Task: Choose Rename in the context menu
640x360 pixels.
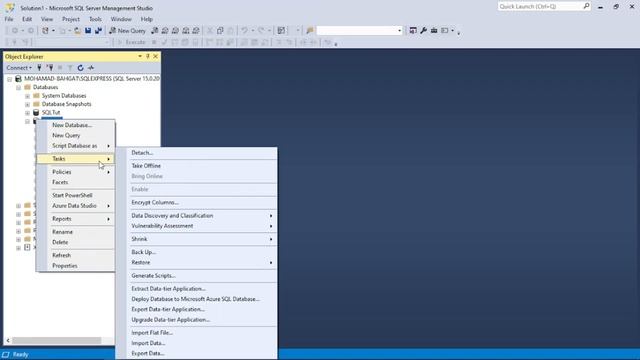Action: [x=76, y=232]
